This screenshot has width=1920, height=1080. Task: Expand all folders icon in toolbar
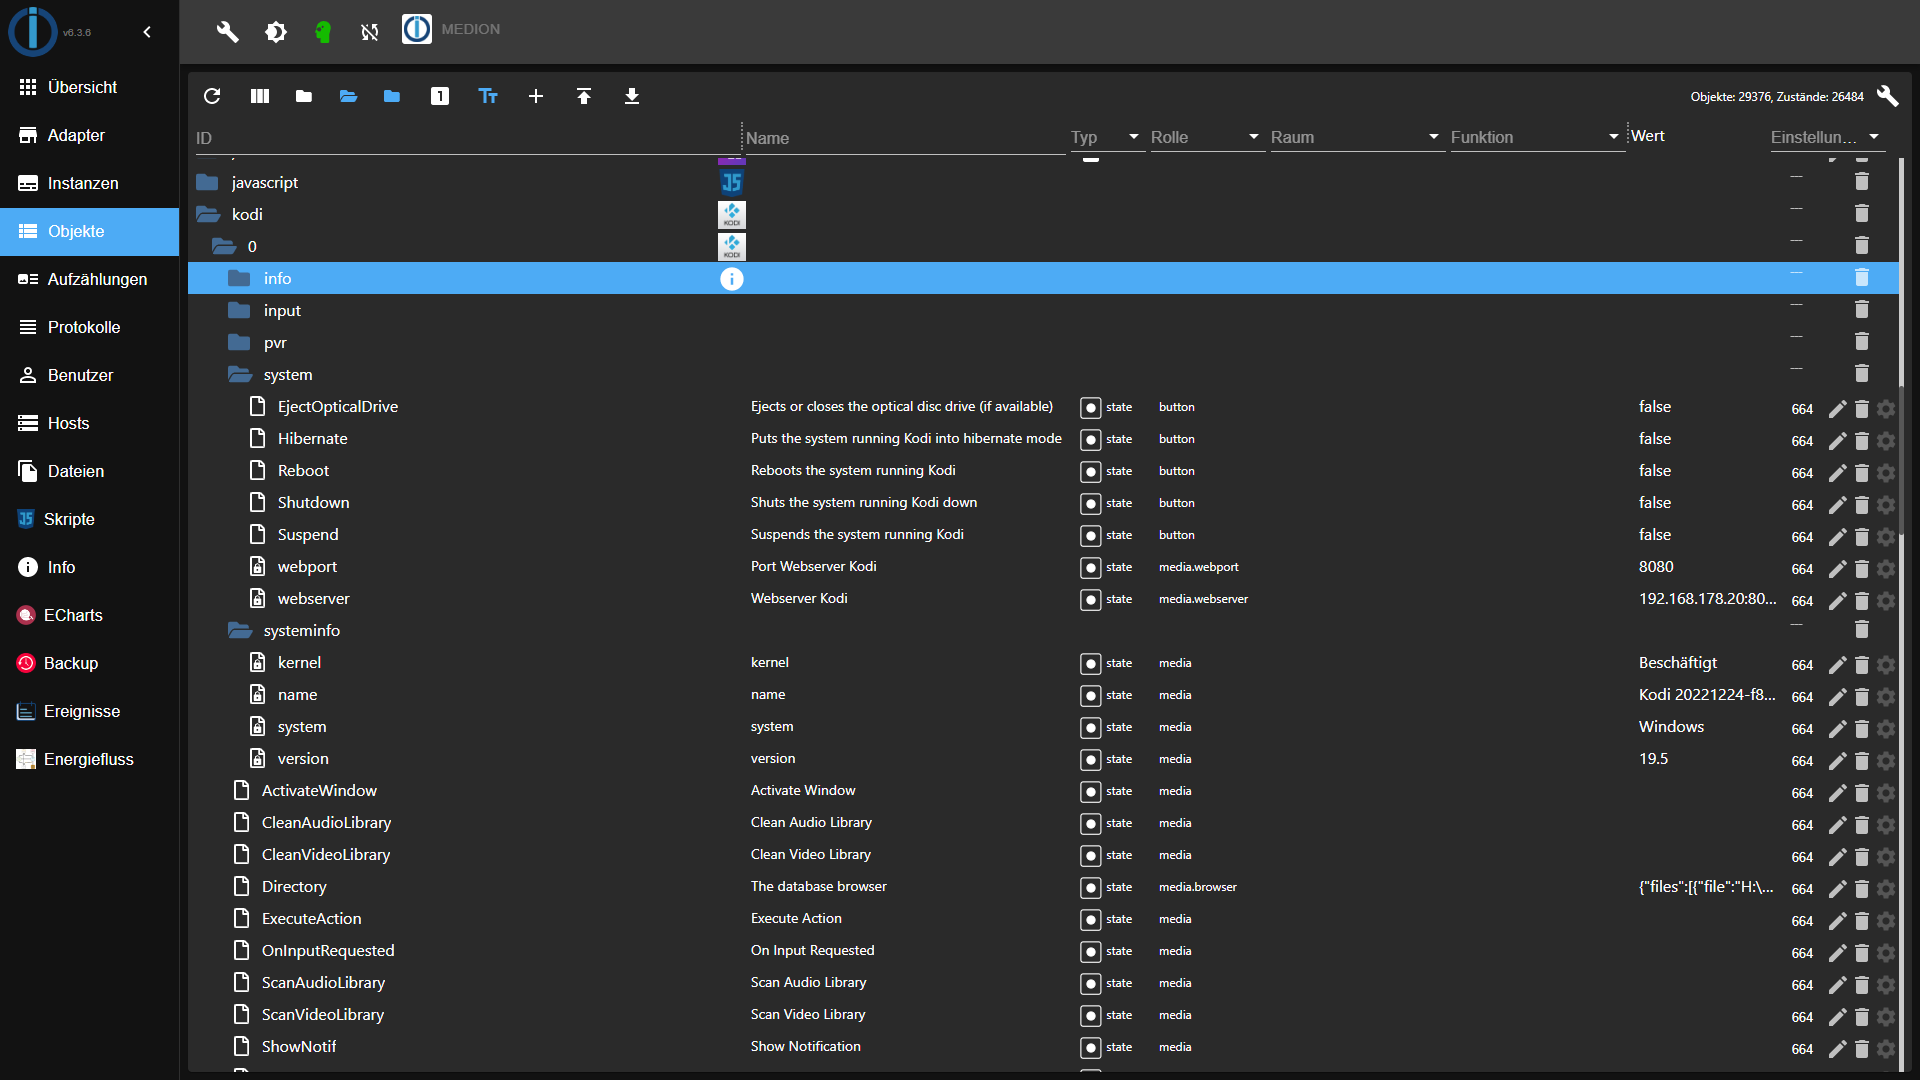pos(348,96)
